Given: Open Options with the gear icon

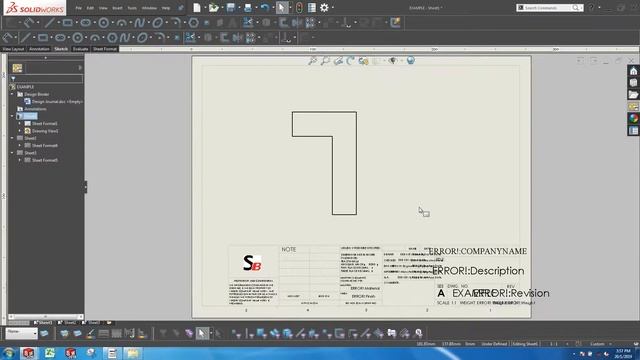Looking at the screenshot, I should [x=324, y=7].
